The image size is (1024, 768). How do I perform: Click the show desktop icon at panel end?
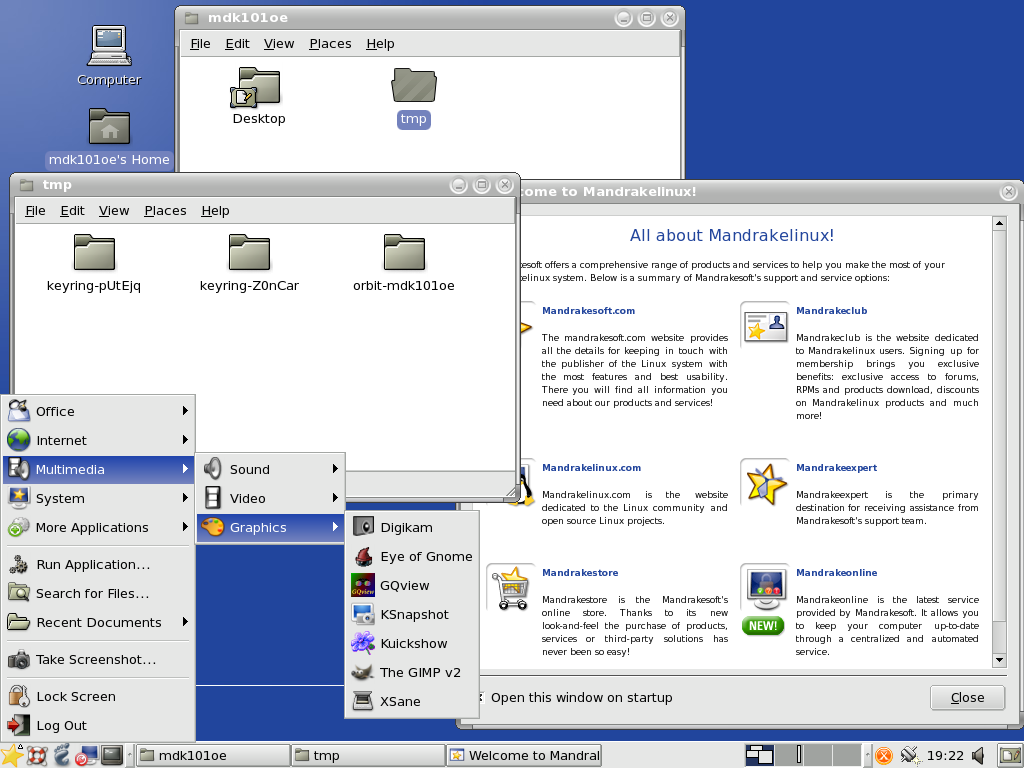(x=1010, y=756)
